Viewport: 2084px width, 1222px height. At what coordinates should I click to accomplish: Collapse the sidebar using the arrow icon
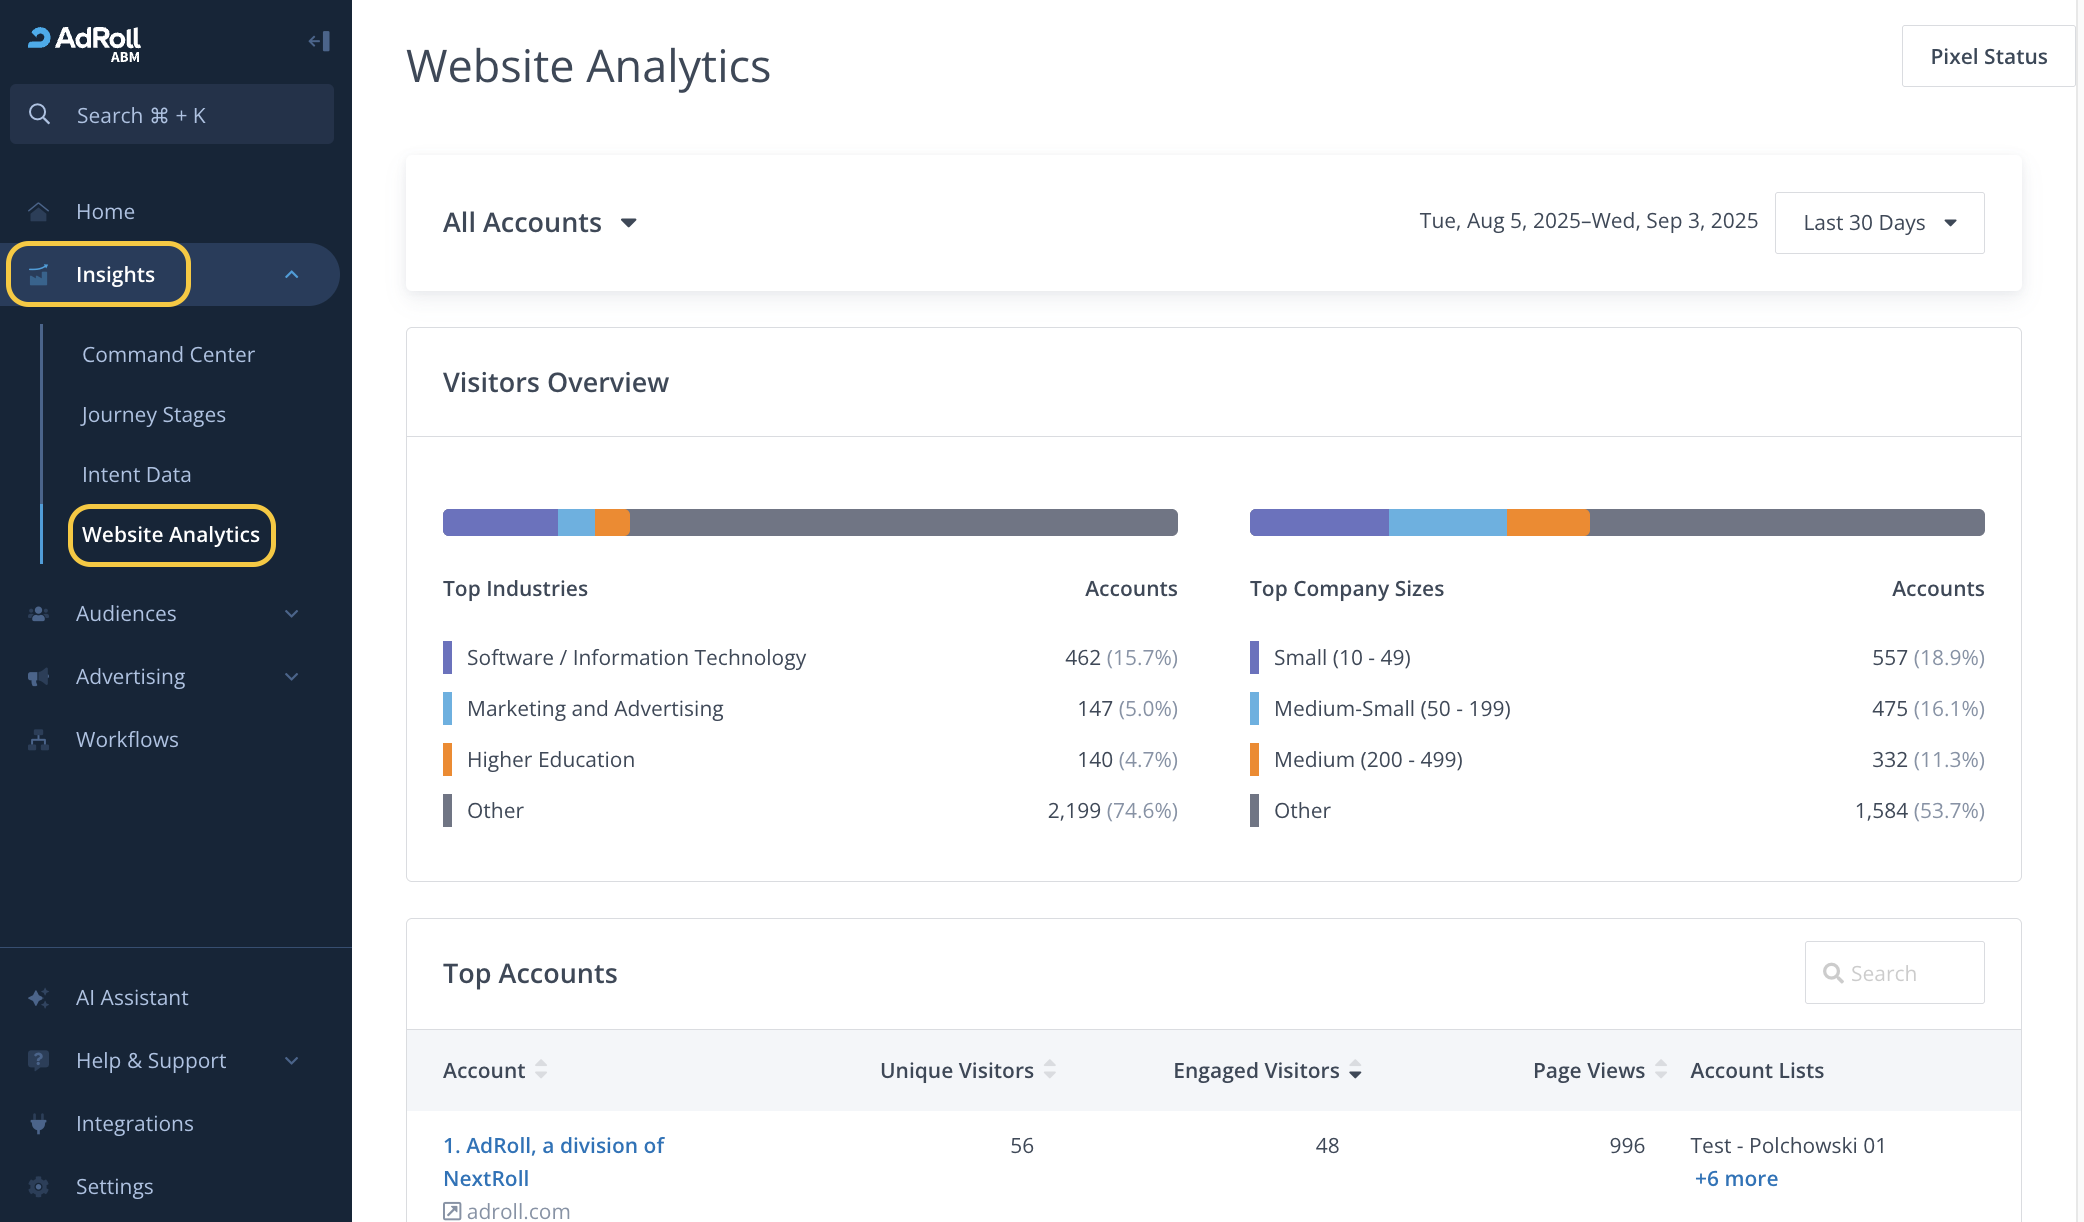point(320,41)
